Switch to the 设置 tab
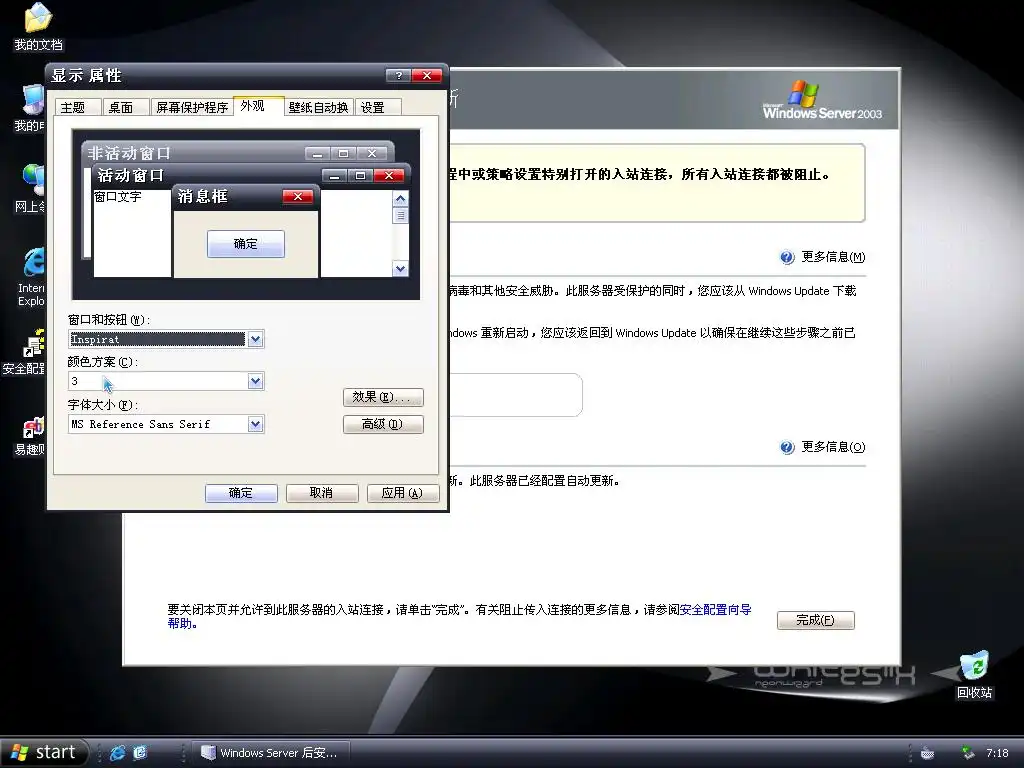Screen dimensions: 1024x768 click(377, 107)
